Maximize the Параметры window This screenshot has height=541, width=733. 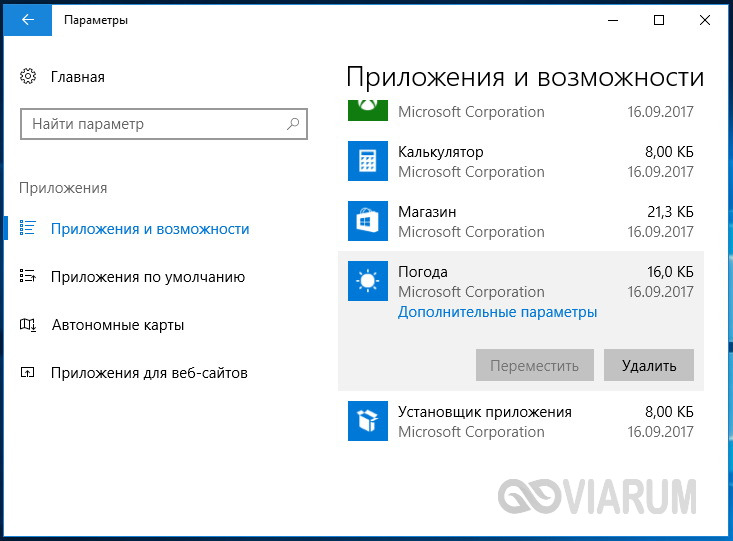click(659, 20)
